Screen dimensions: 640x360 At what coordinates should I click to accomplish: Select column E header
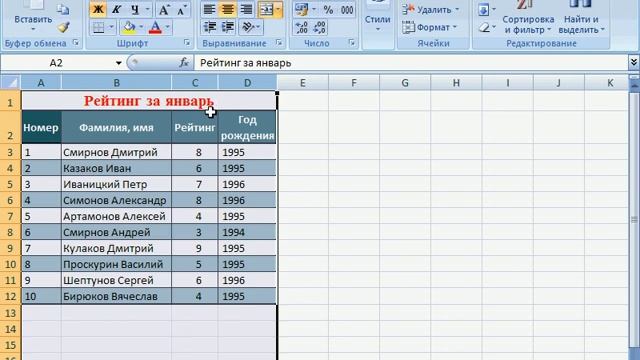(302, 83)
